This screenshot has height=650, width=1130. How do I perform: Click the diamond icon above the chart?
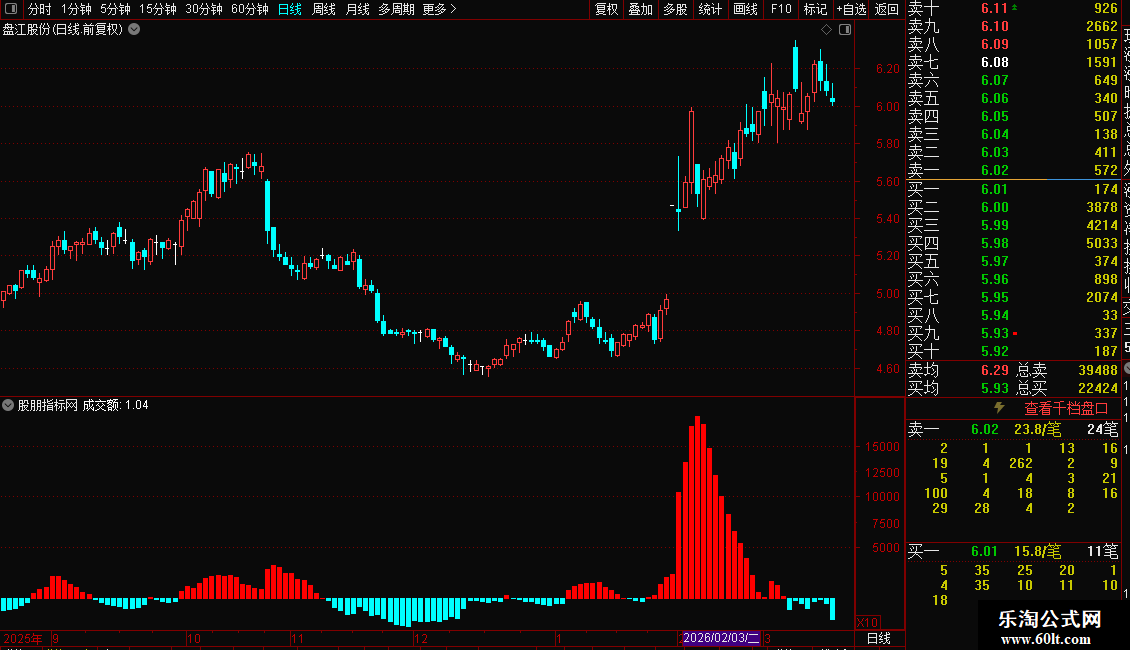coord(827,30)
